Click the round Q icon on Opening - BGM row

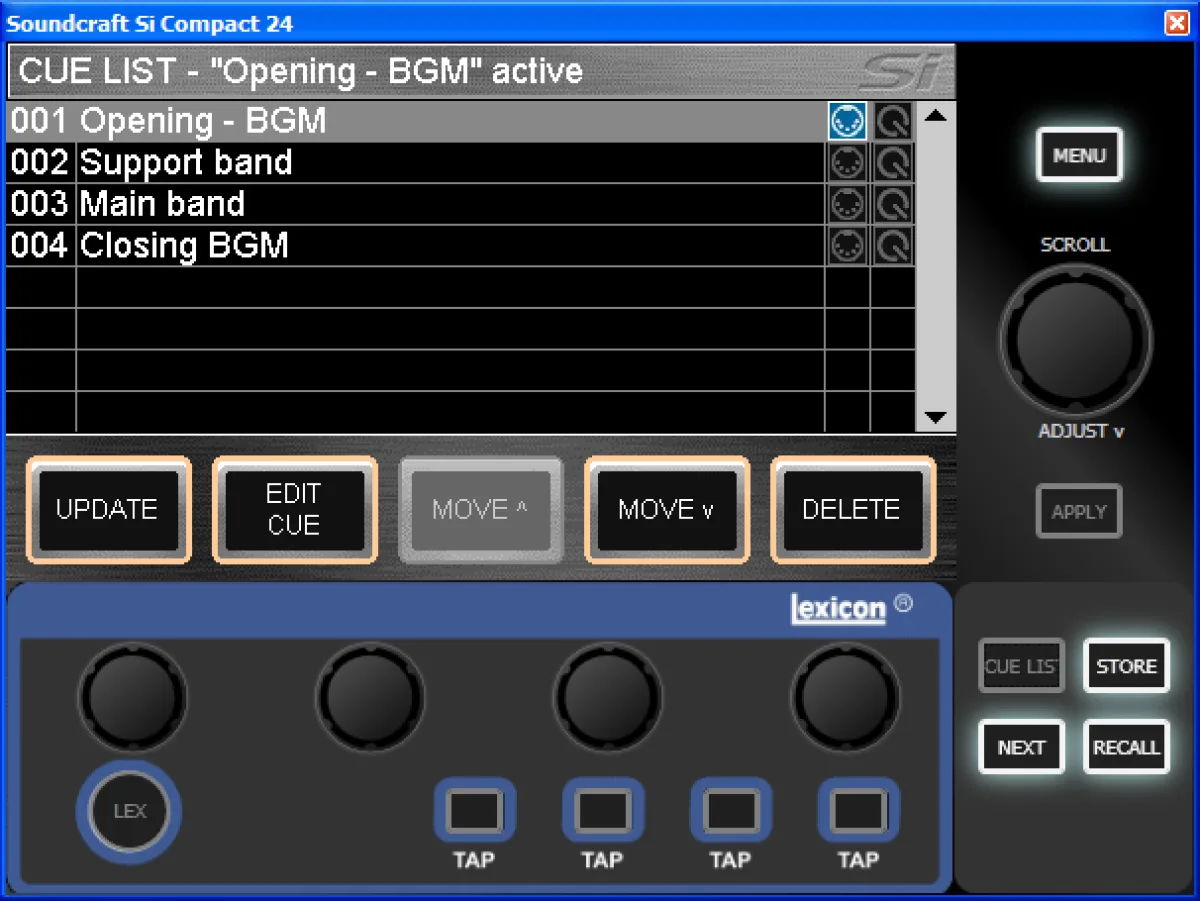tap(892, 121)
